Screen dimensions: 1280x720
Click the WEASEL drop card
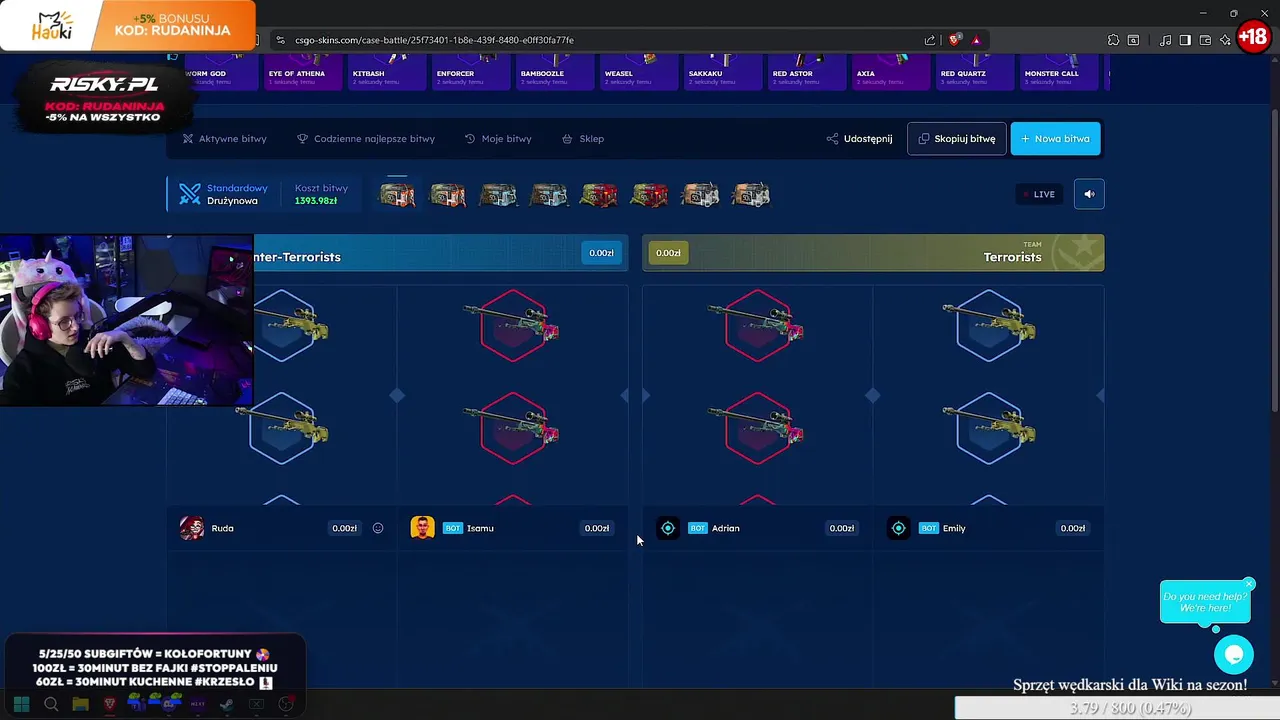coord(641,72)
